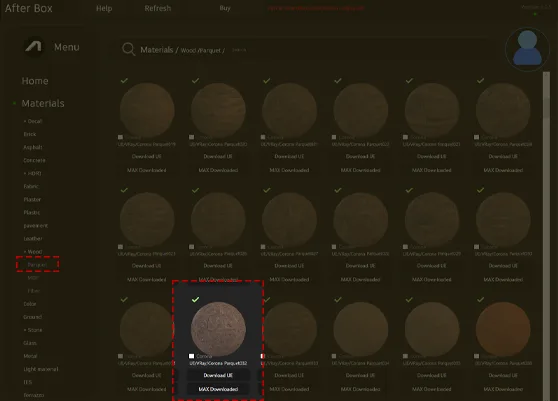Viewport: 558px width, 401px height.
Task: Select the highlighted Parquet032 sphere thumbnail
Action: (x=218, y=329)
